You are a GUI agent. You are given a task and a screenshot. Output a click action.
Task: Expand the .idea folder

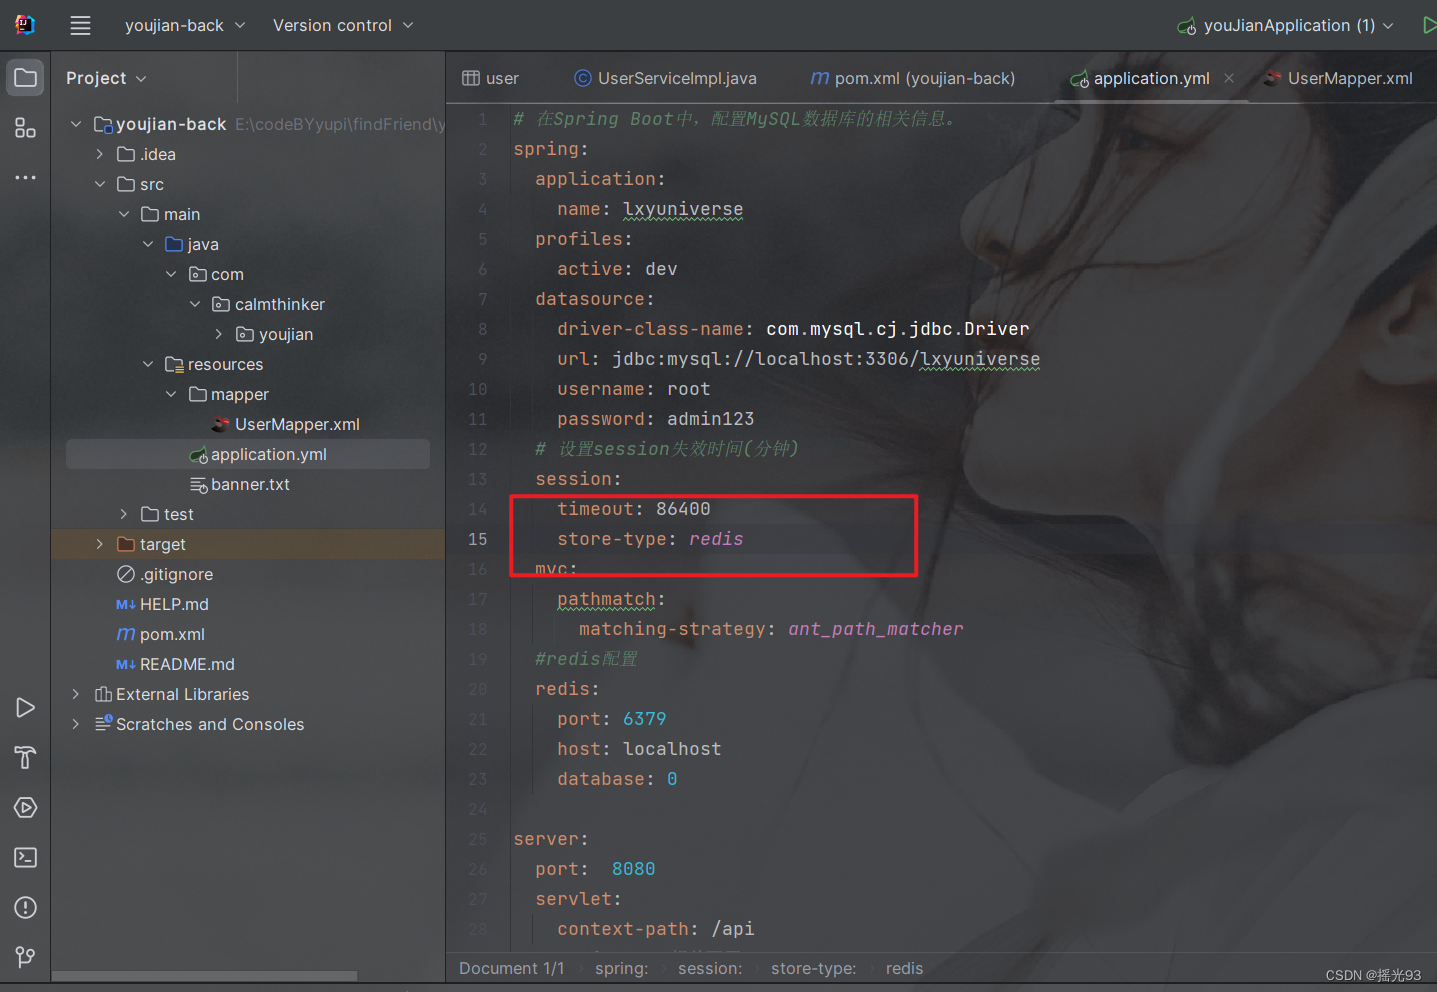(100, 154)
